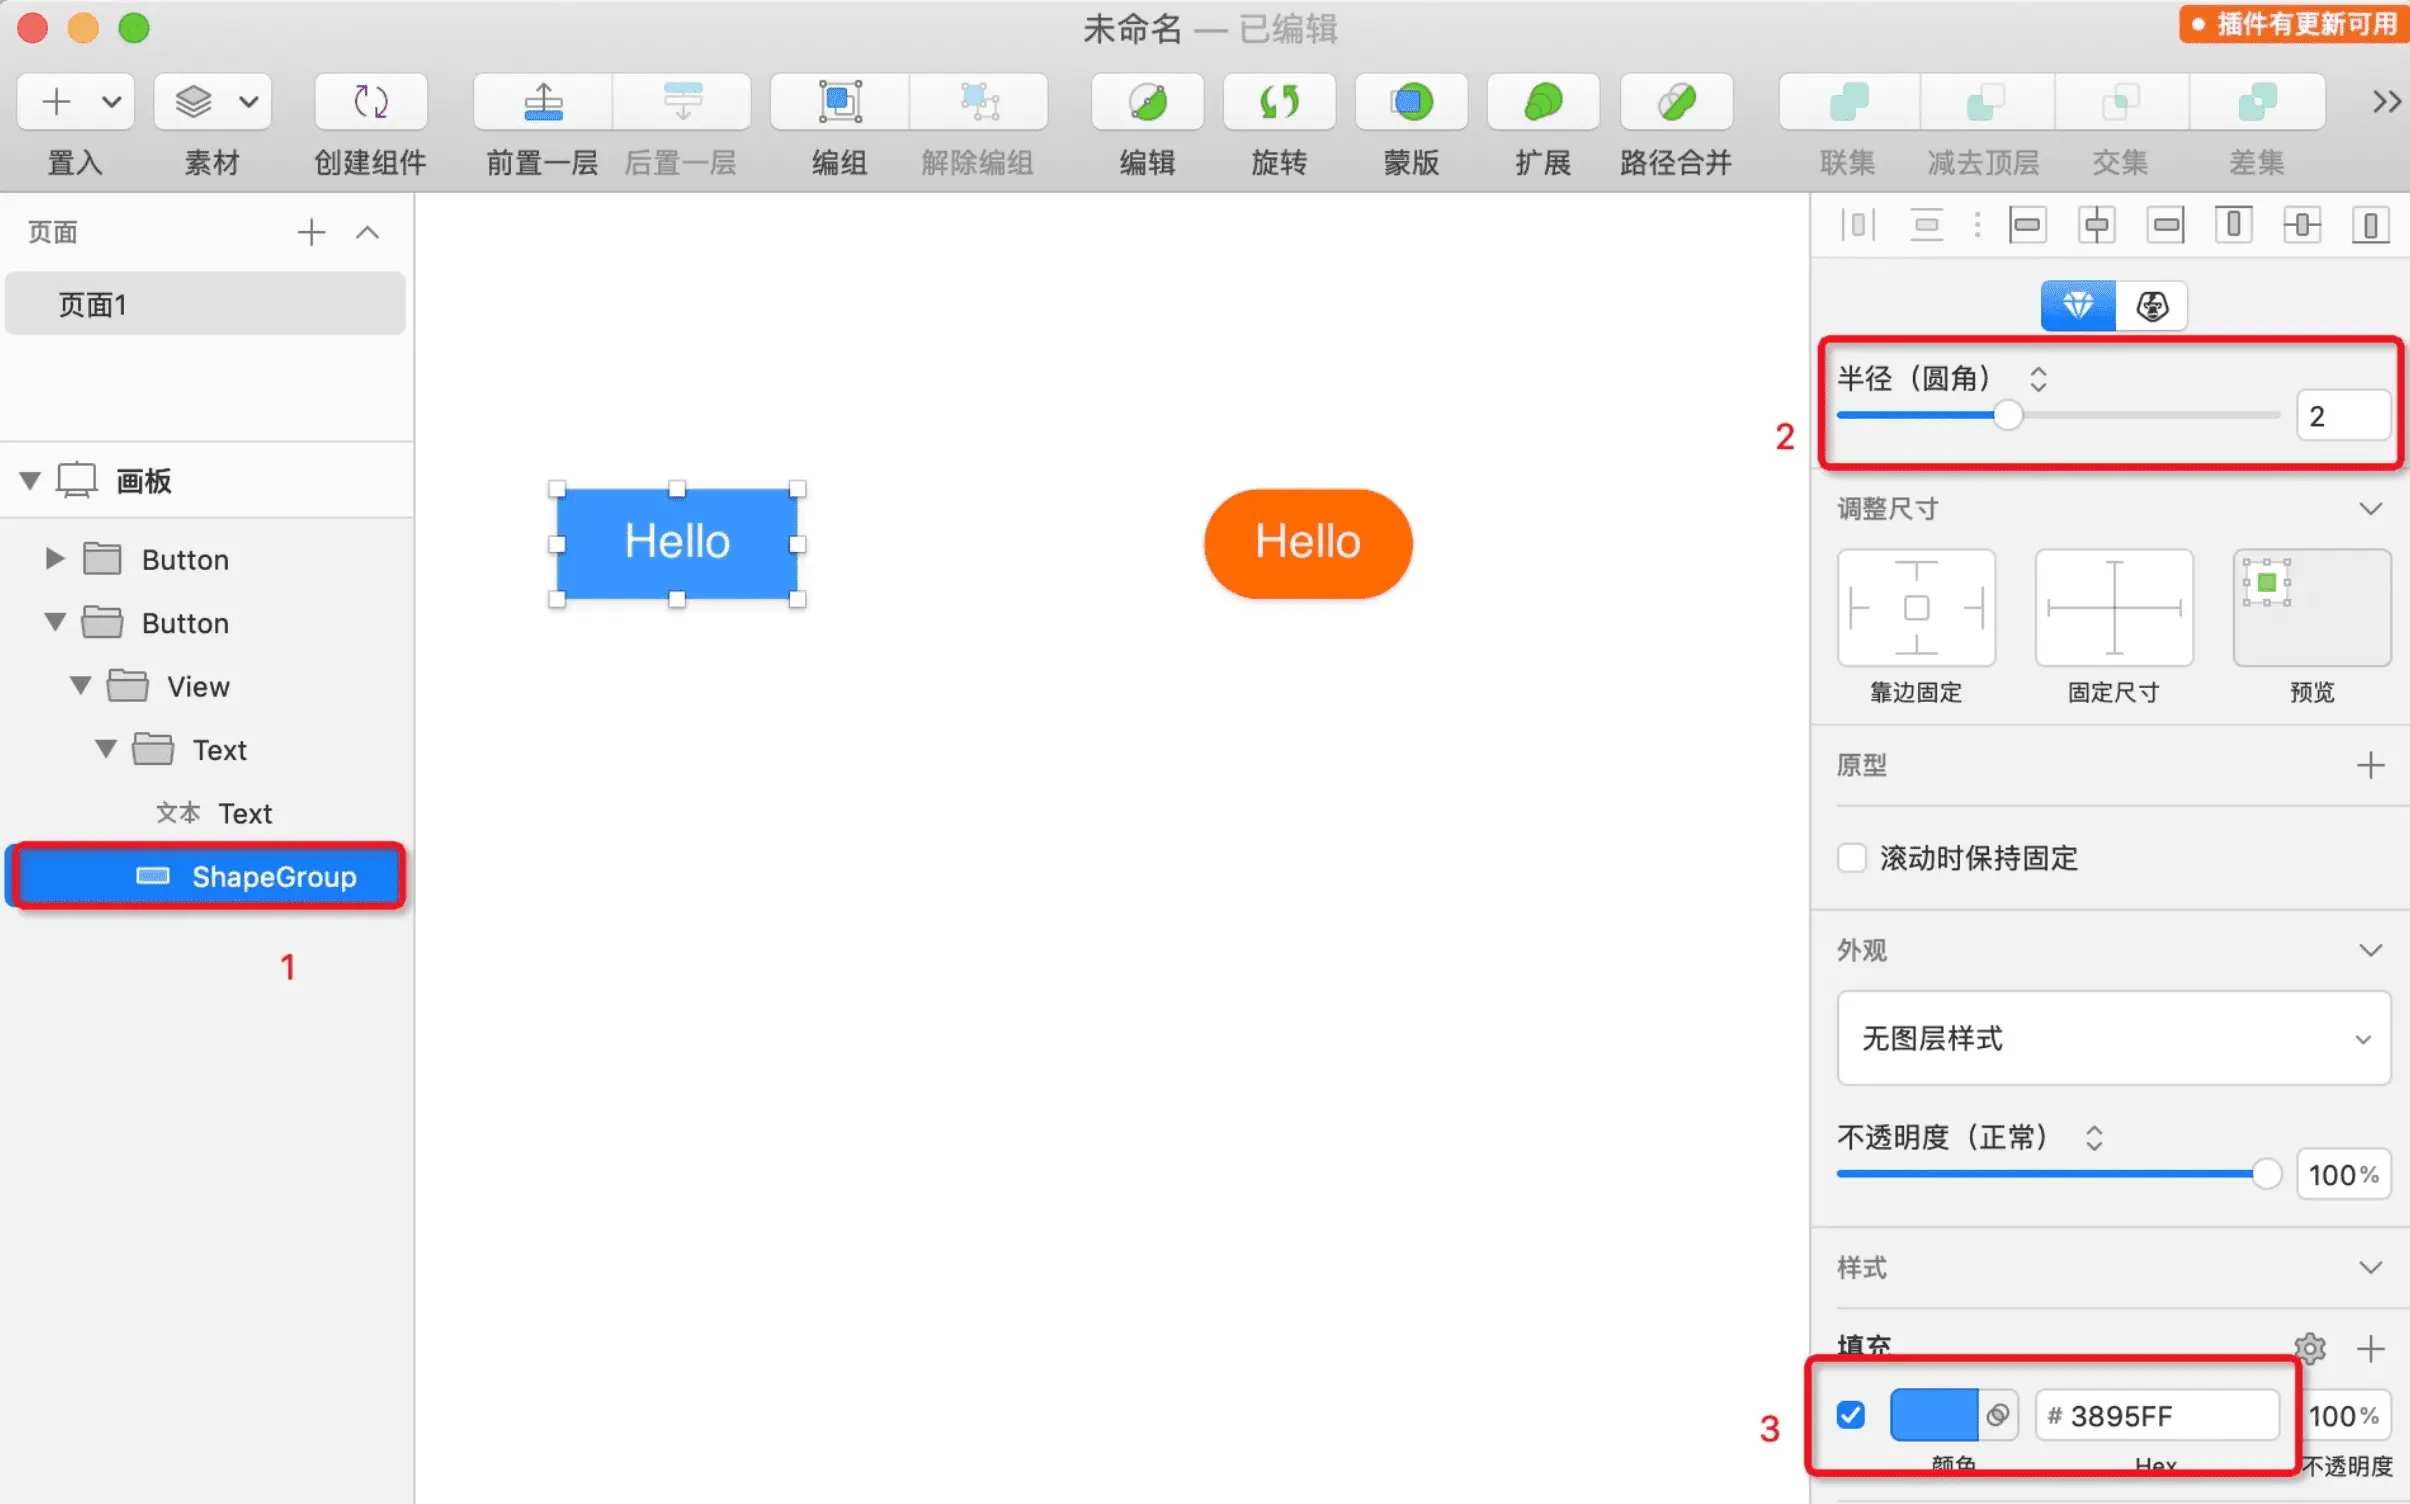This screenshot has height=1504, width=2410.
Task: Click the fill settings gear icon
Action: (2309, 1348)
